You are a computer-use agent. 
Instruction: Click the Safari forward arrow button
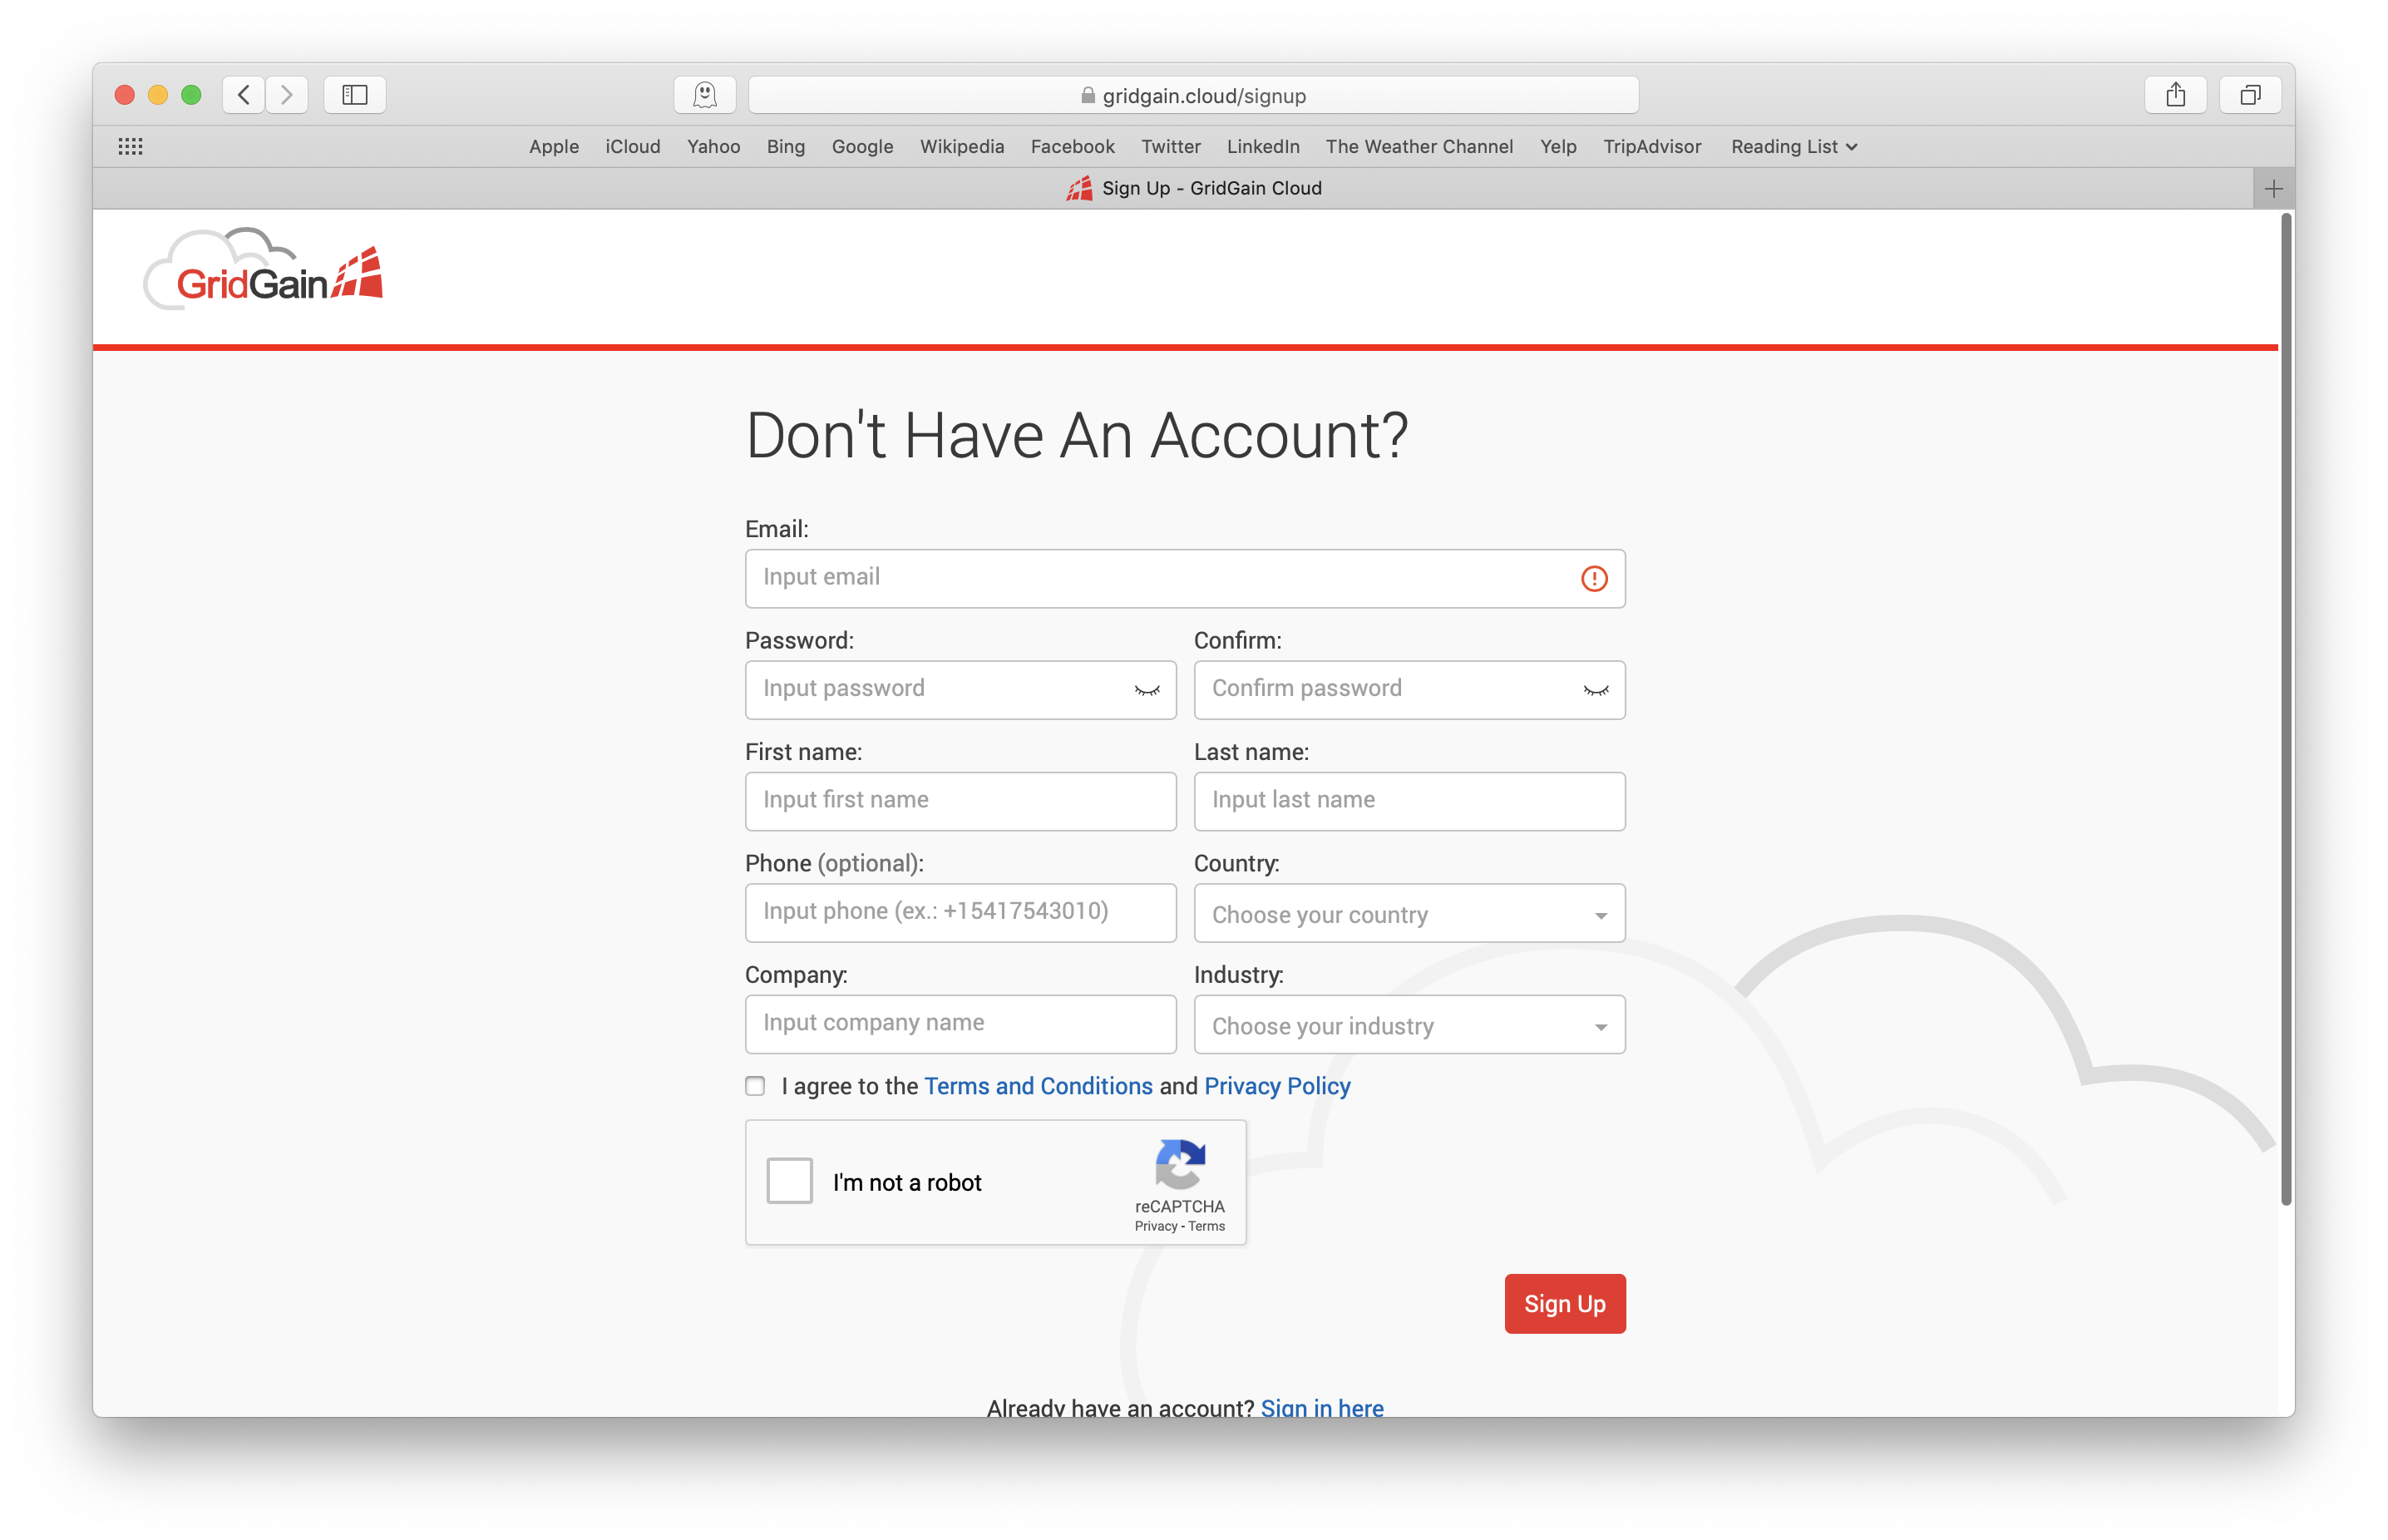click(287, 95)
